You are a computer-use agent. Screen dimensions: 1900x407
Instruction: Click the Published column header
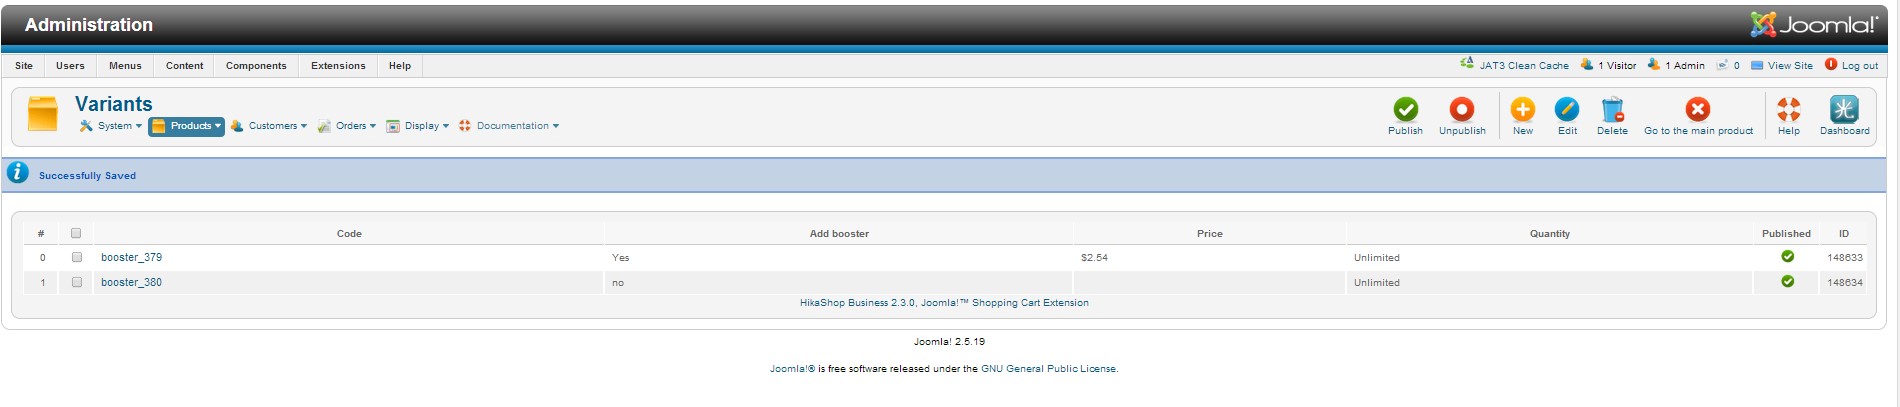1786,234
